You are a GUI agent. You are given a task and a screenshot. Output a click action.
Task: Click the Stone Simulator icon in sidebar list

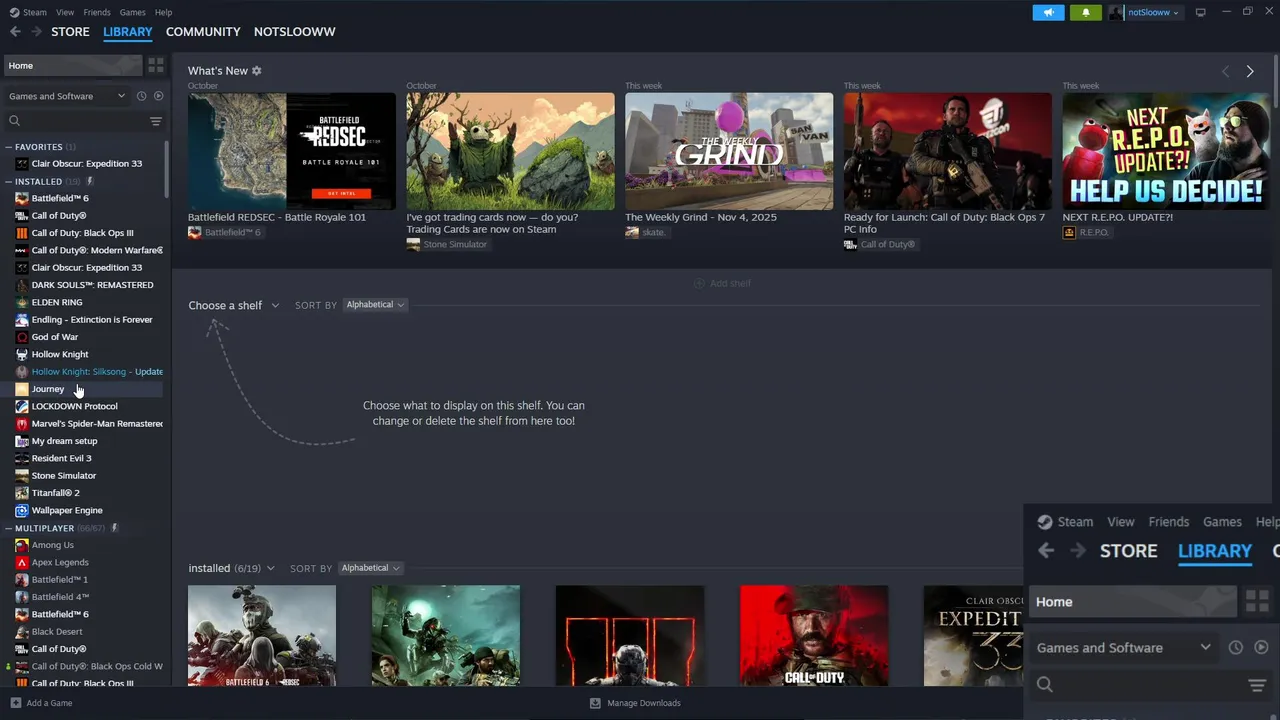click(x=22, y=476)
